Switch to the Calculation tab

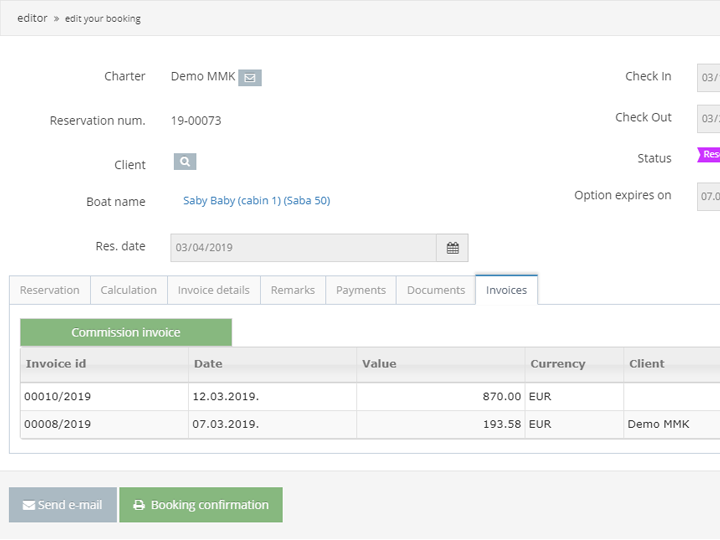pyautogui.click(x=129, y=290)
